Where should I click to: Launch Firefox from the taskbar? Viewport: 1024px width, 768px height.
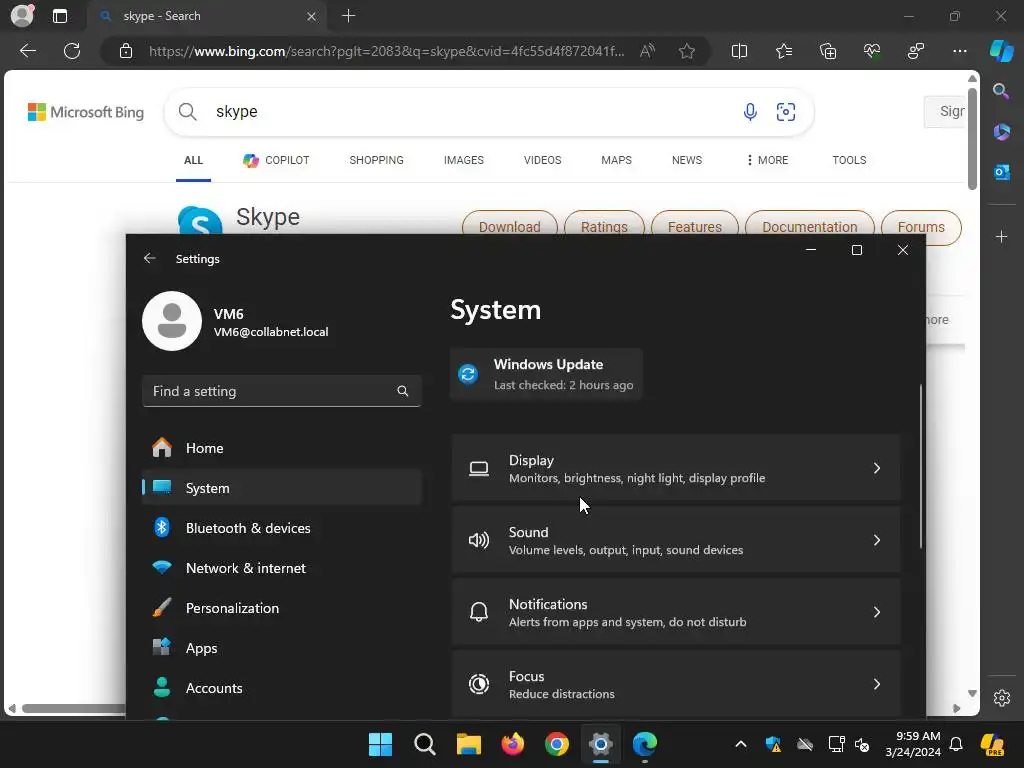[513, 744]
